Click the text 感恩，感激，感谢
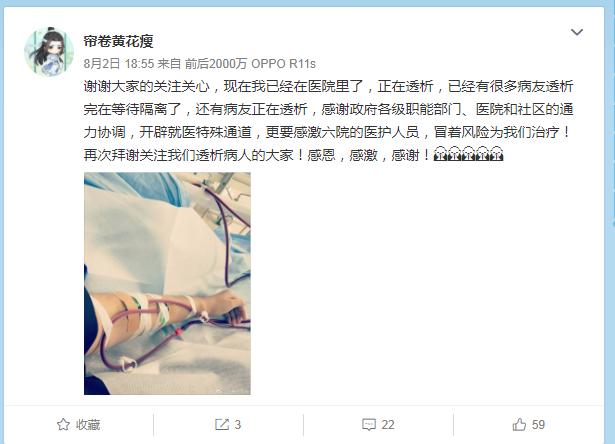Screen dimensions: 615x444 (x=364, y=155)
